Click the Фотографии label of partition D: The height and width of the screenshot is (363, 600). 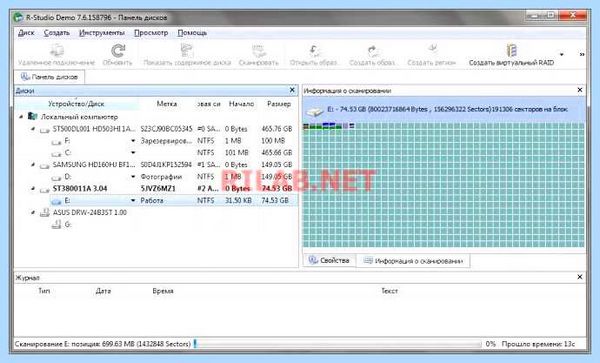click(x=161, y=177)
